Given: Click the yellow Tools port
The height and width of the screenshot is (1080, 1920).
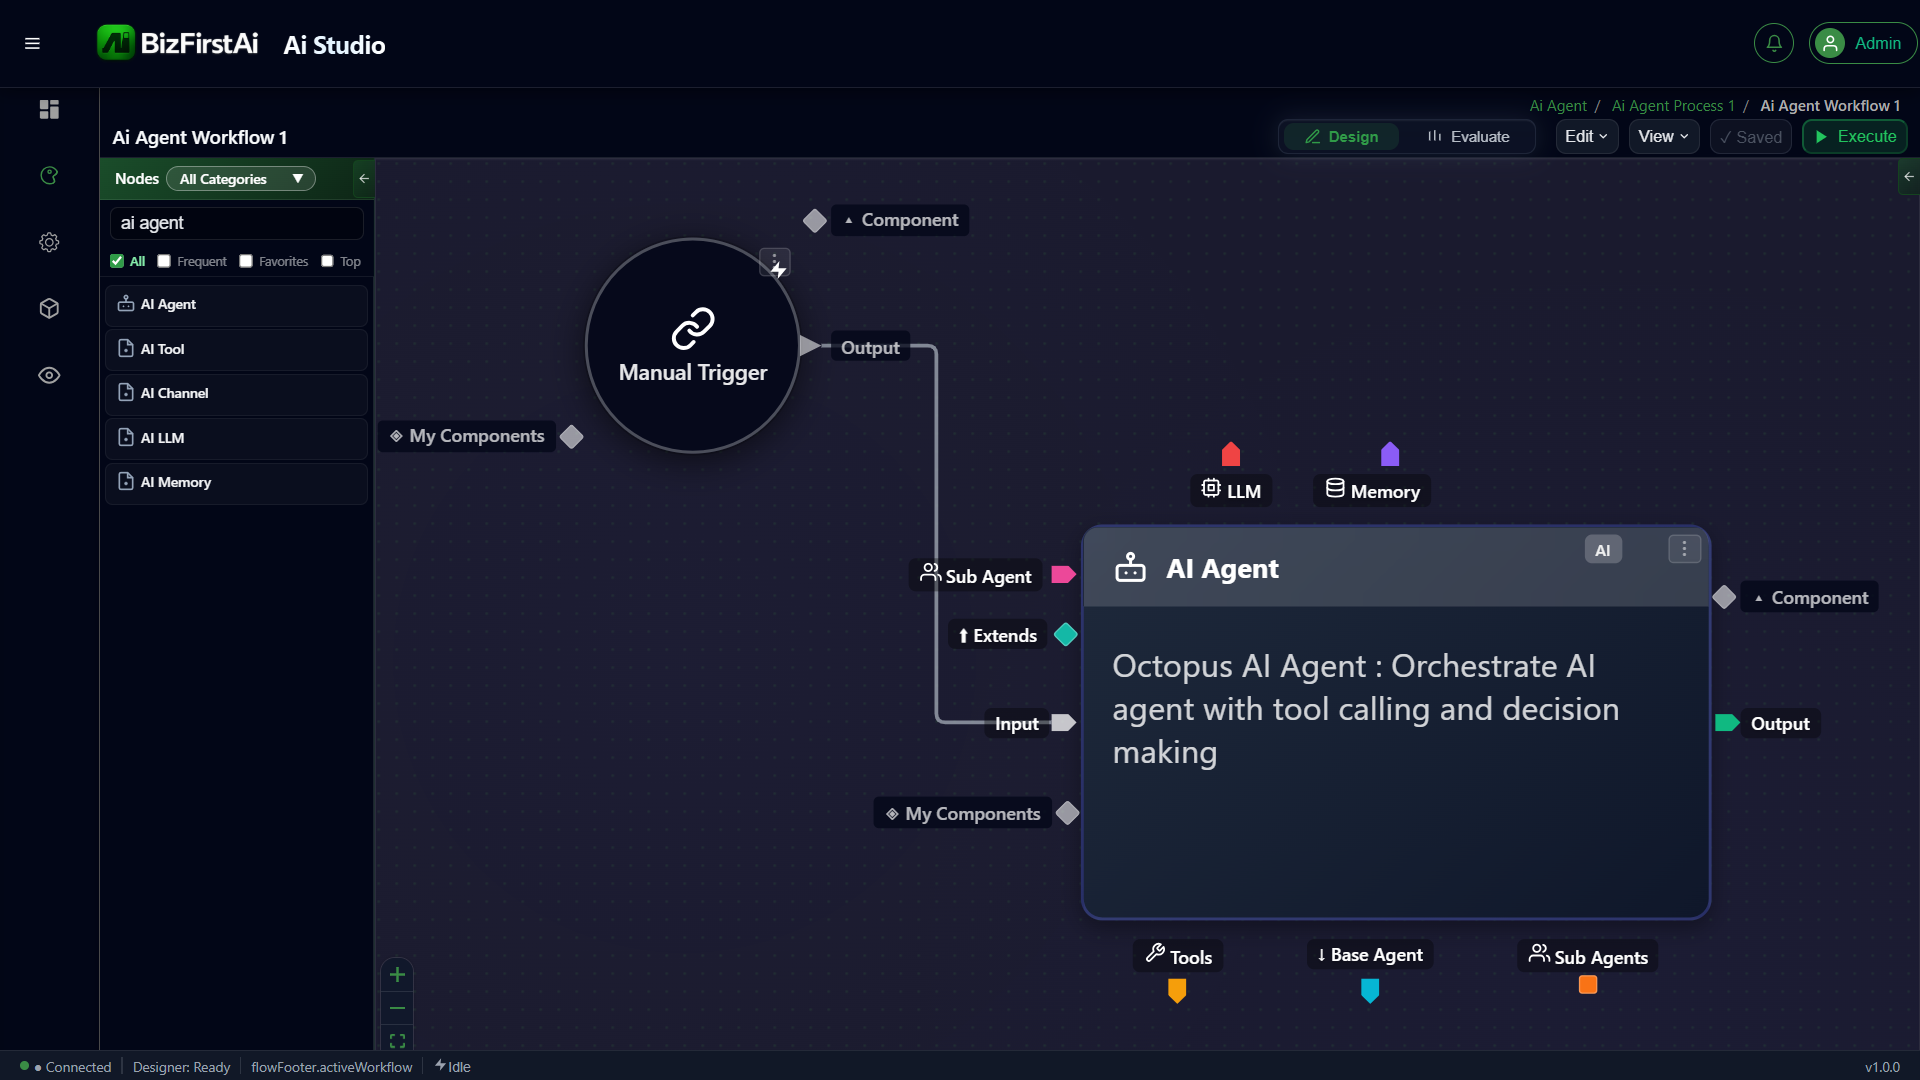Looking at the screenshot, I should (x=1177, y=990).
